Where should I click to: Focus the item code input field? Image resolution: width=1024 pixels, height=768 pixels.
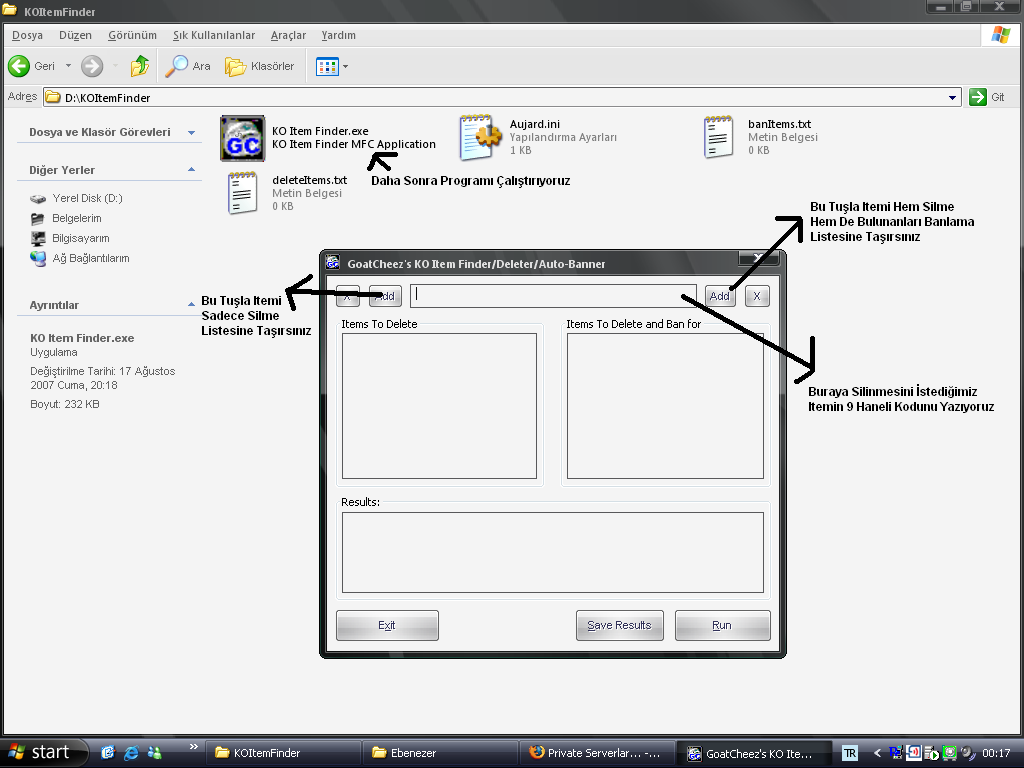[x=553, y=296]
